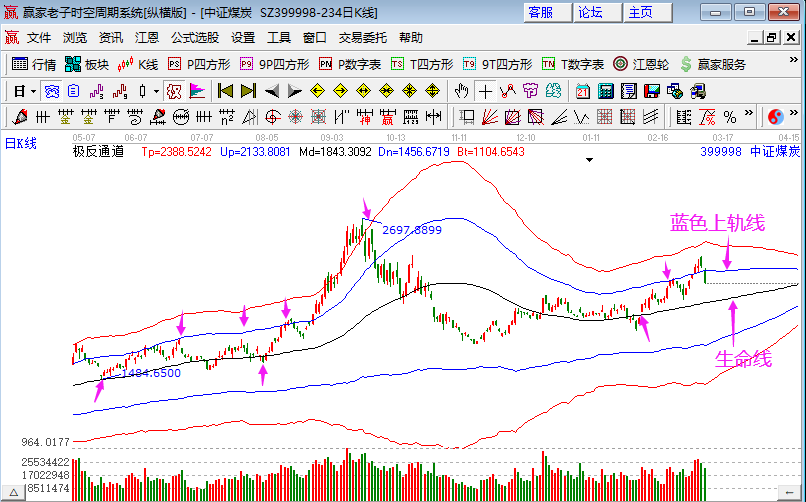Click the yellow diamond left-arrow icon
This screenshot has height=502, width=806.
pos(318,91)
